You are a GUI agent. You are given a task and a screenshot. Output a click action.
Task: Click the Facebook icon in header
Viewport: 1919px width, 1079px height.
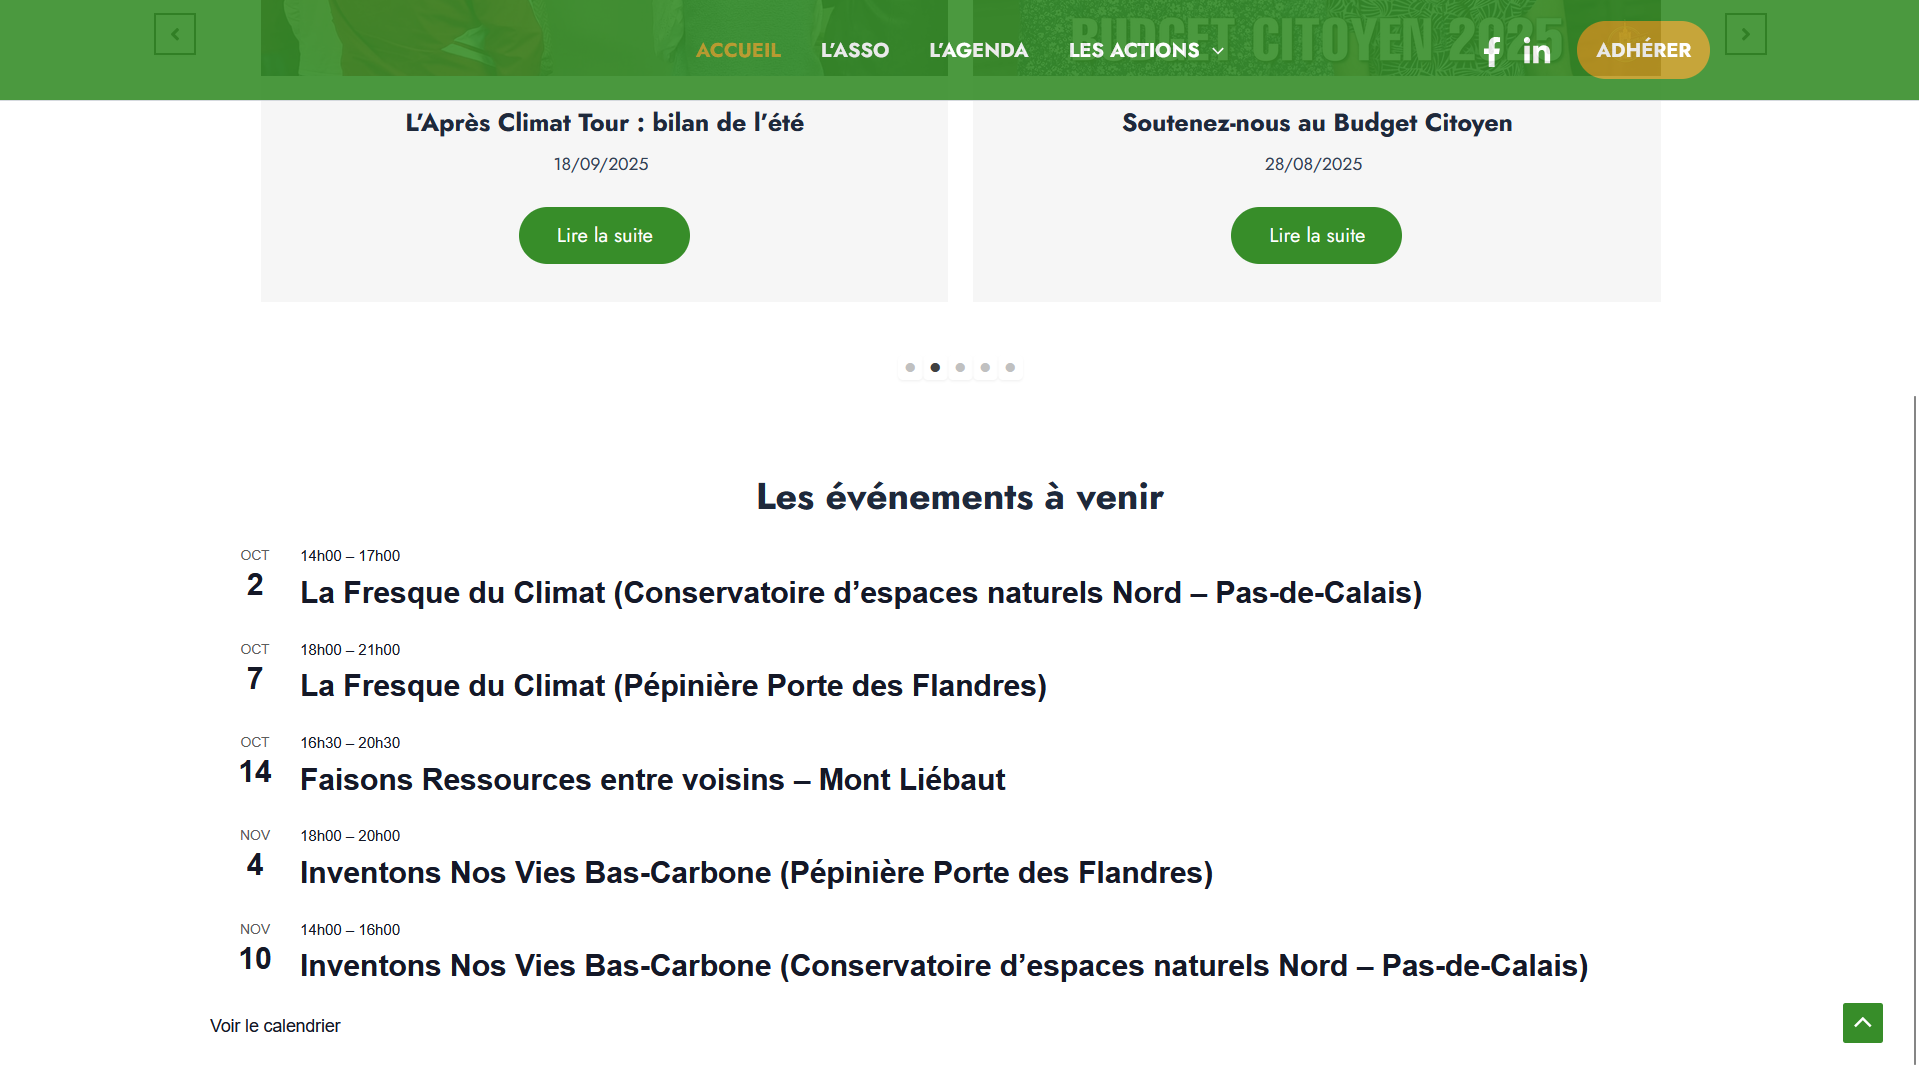click(x=1491, y=51)
